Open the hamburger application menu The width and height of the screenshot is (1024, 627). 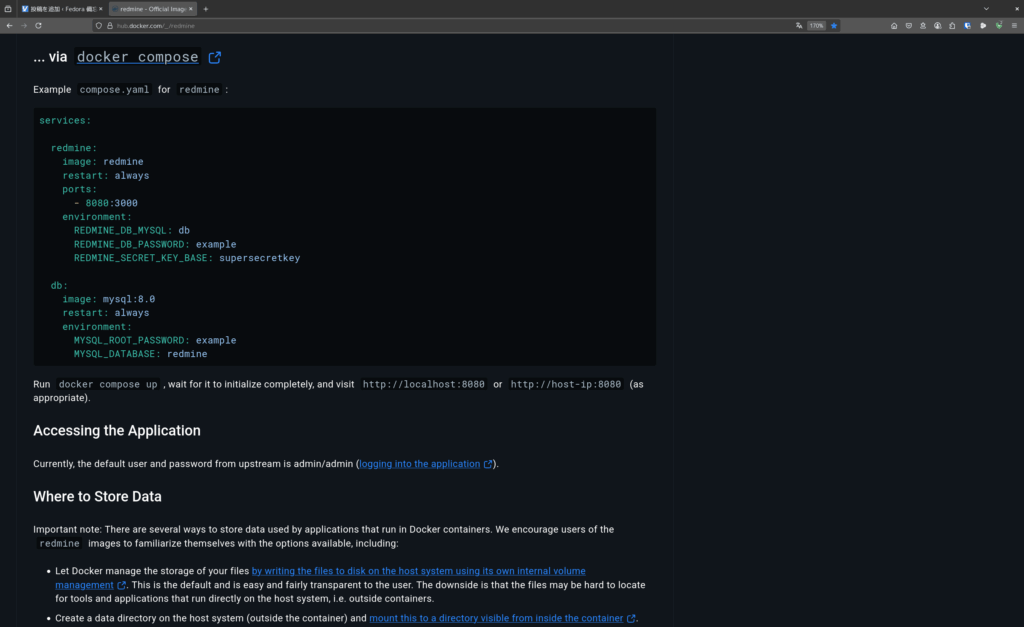tap(1014, 25)
